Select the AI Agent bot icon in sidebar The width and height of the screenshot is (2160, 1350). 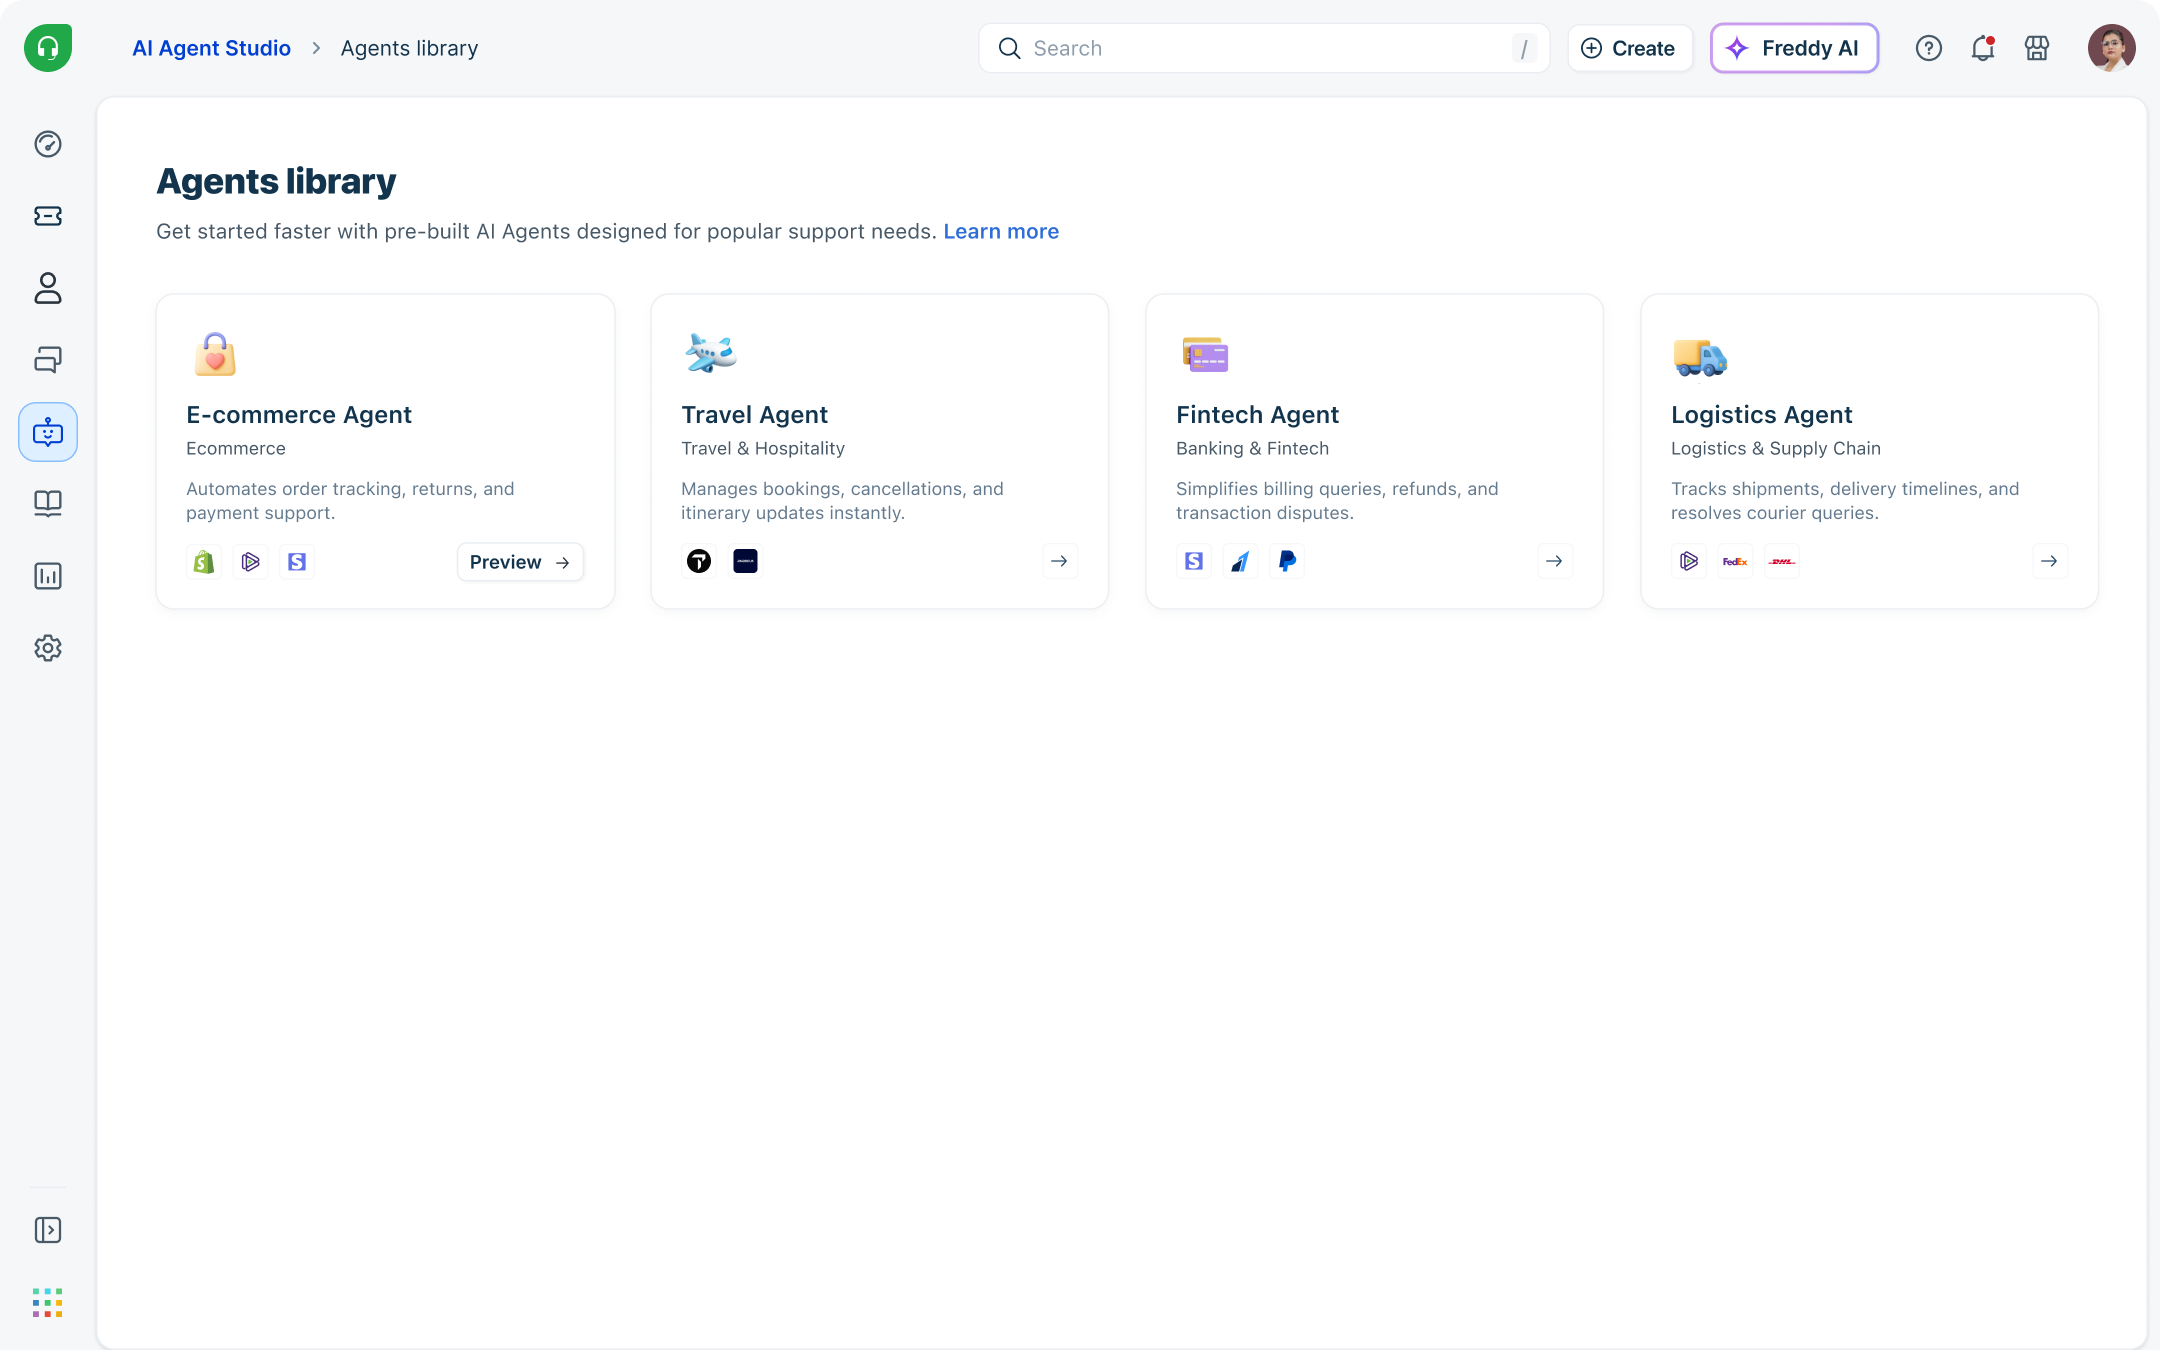[48, 432]
